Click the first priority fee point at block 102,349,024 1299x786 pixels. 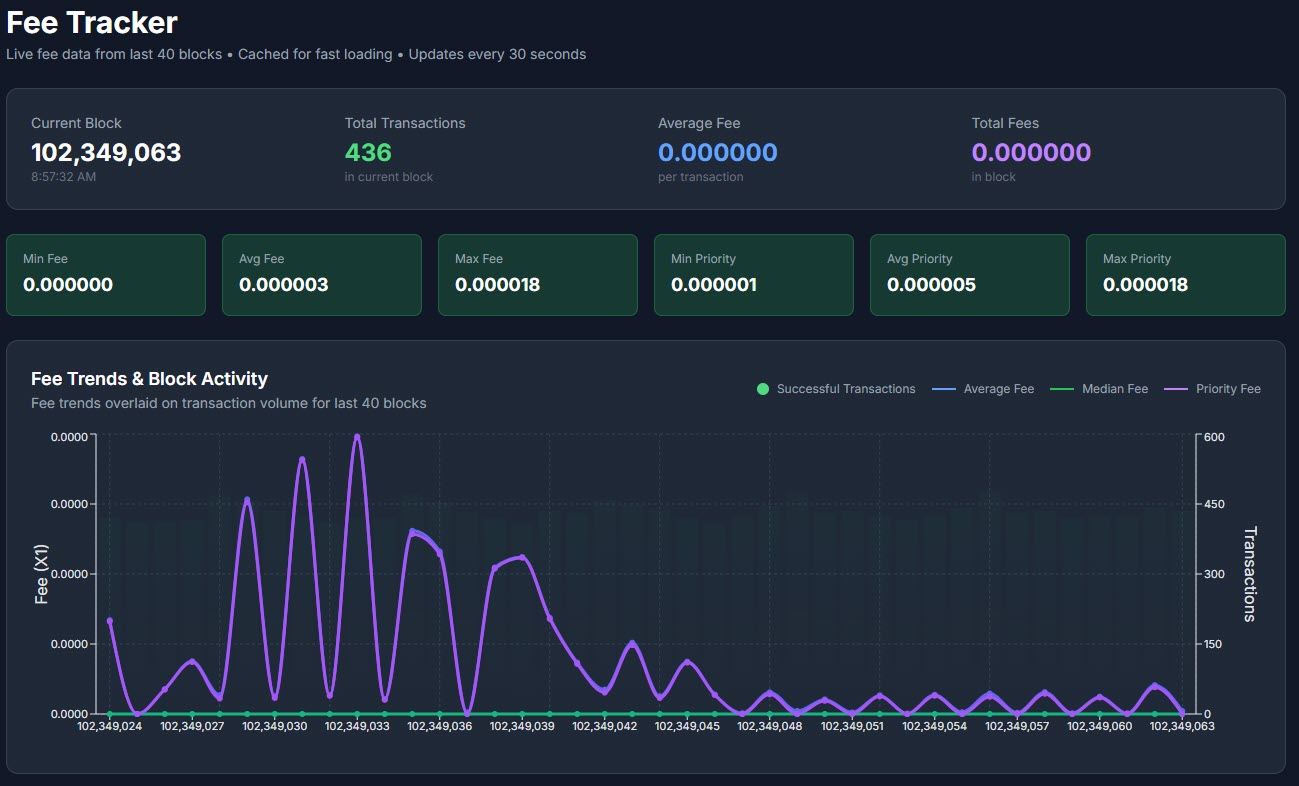110,621
